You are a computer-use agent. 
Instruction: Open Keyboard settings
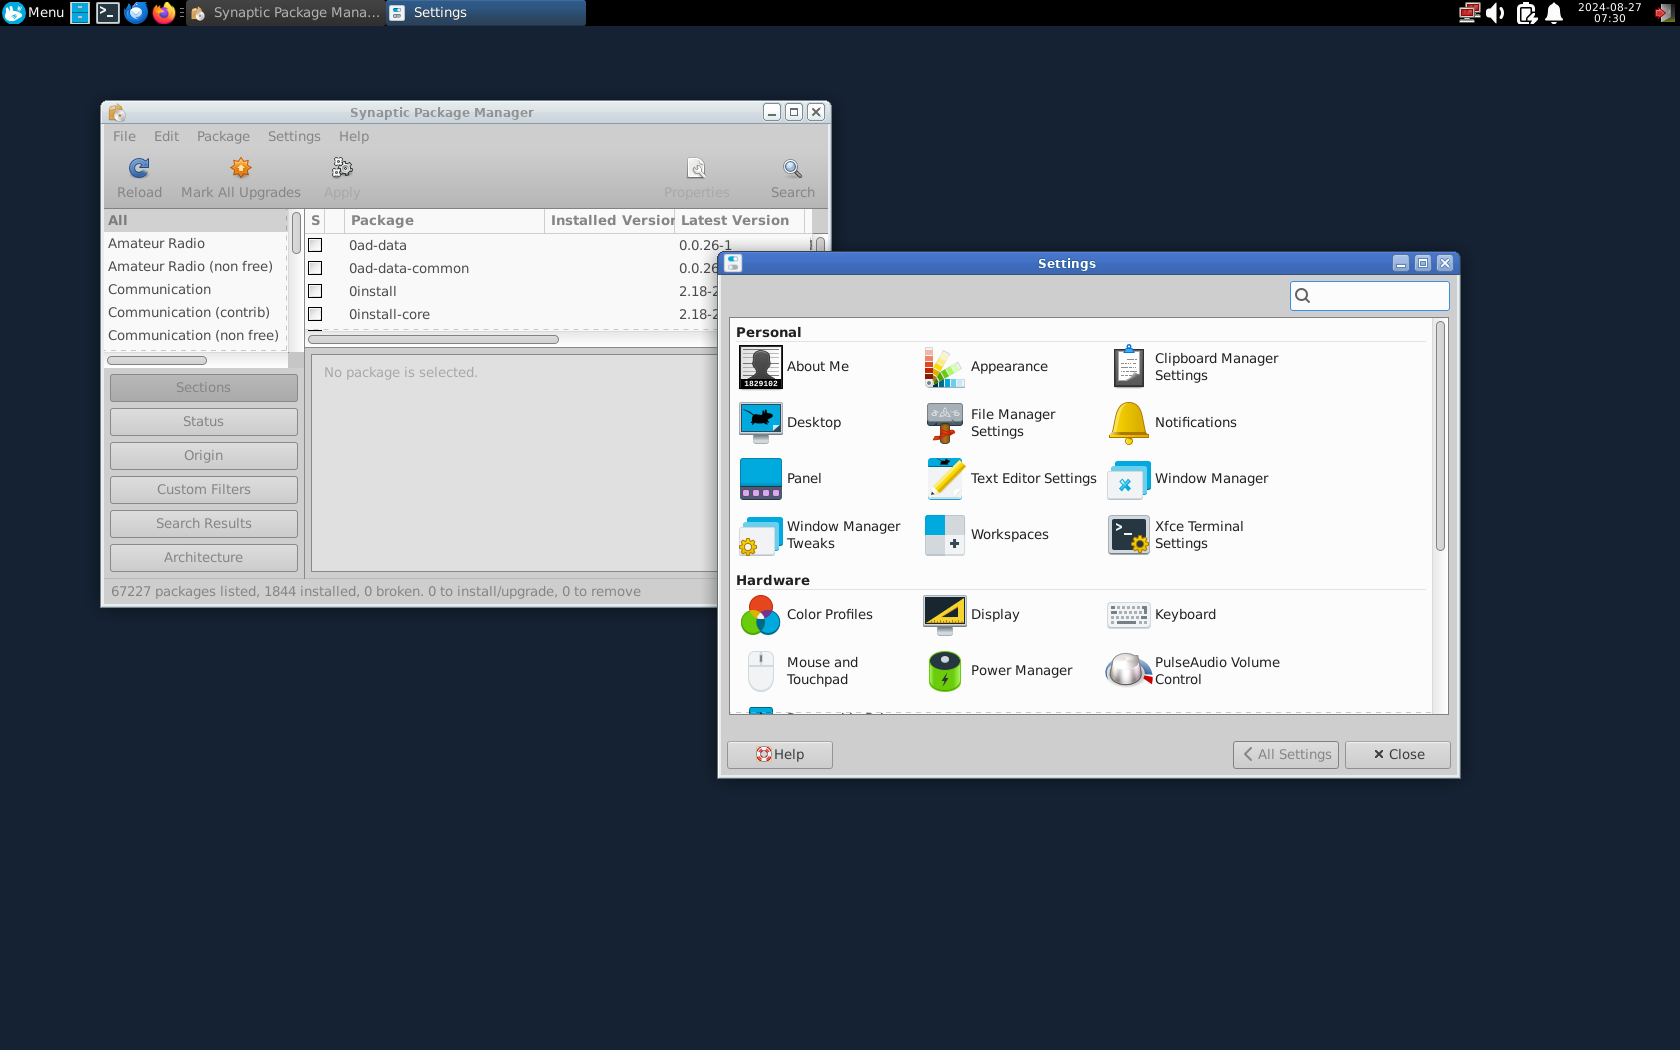point(1162,615)
